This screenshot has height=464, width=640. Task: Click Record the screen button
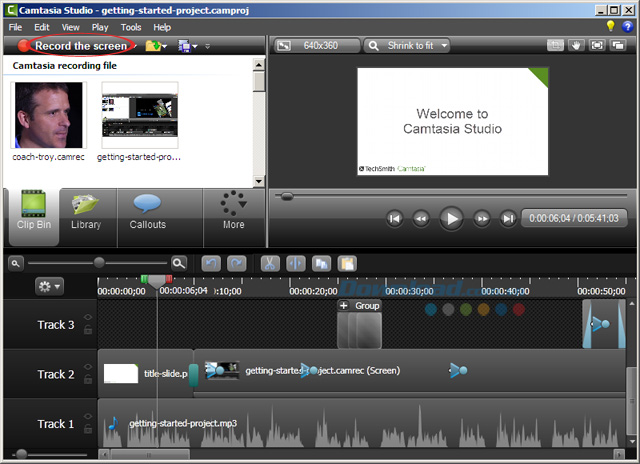76,46
